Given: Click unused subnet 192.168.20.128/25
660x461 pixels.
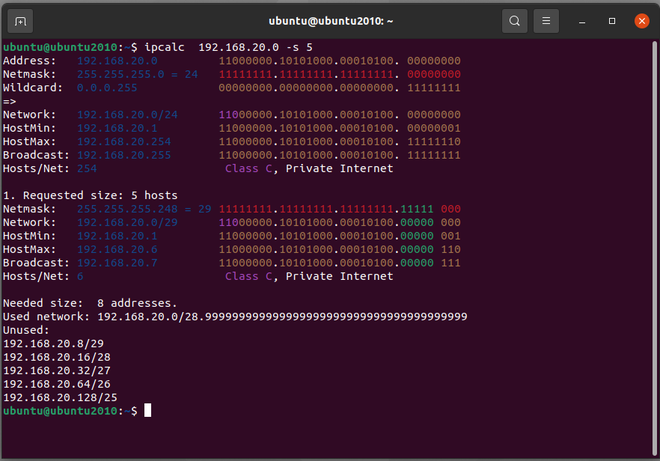Looking at the screenshot, I should [x=60, y=397].
